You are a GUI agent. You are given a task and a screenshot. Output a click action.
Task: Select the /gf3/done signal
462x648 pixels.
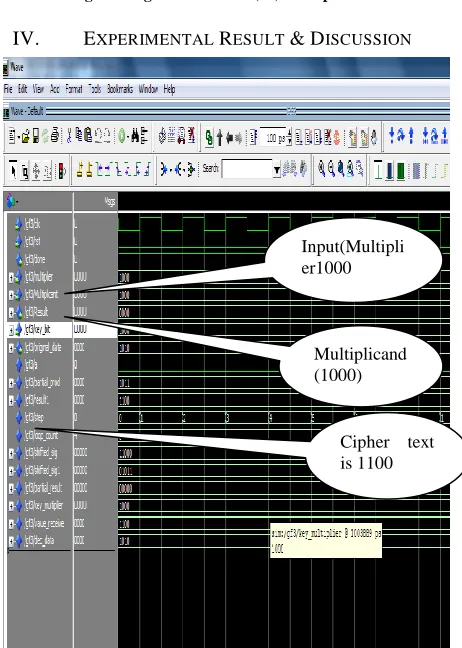pos(35,259)
